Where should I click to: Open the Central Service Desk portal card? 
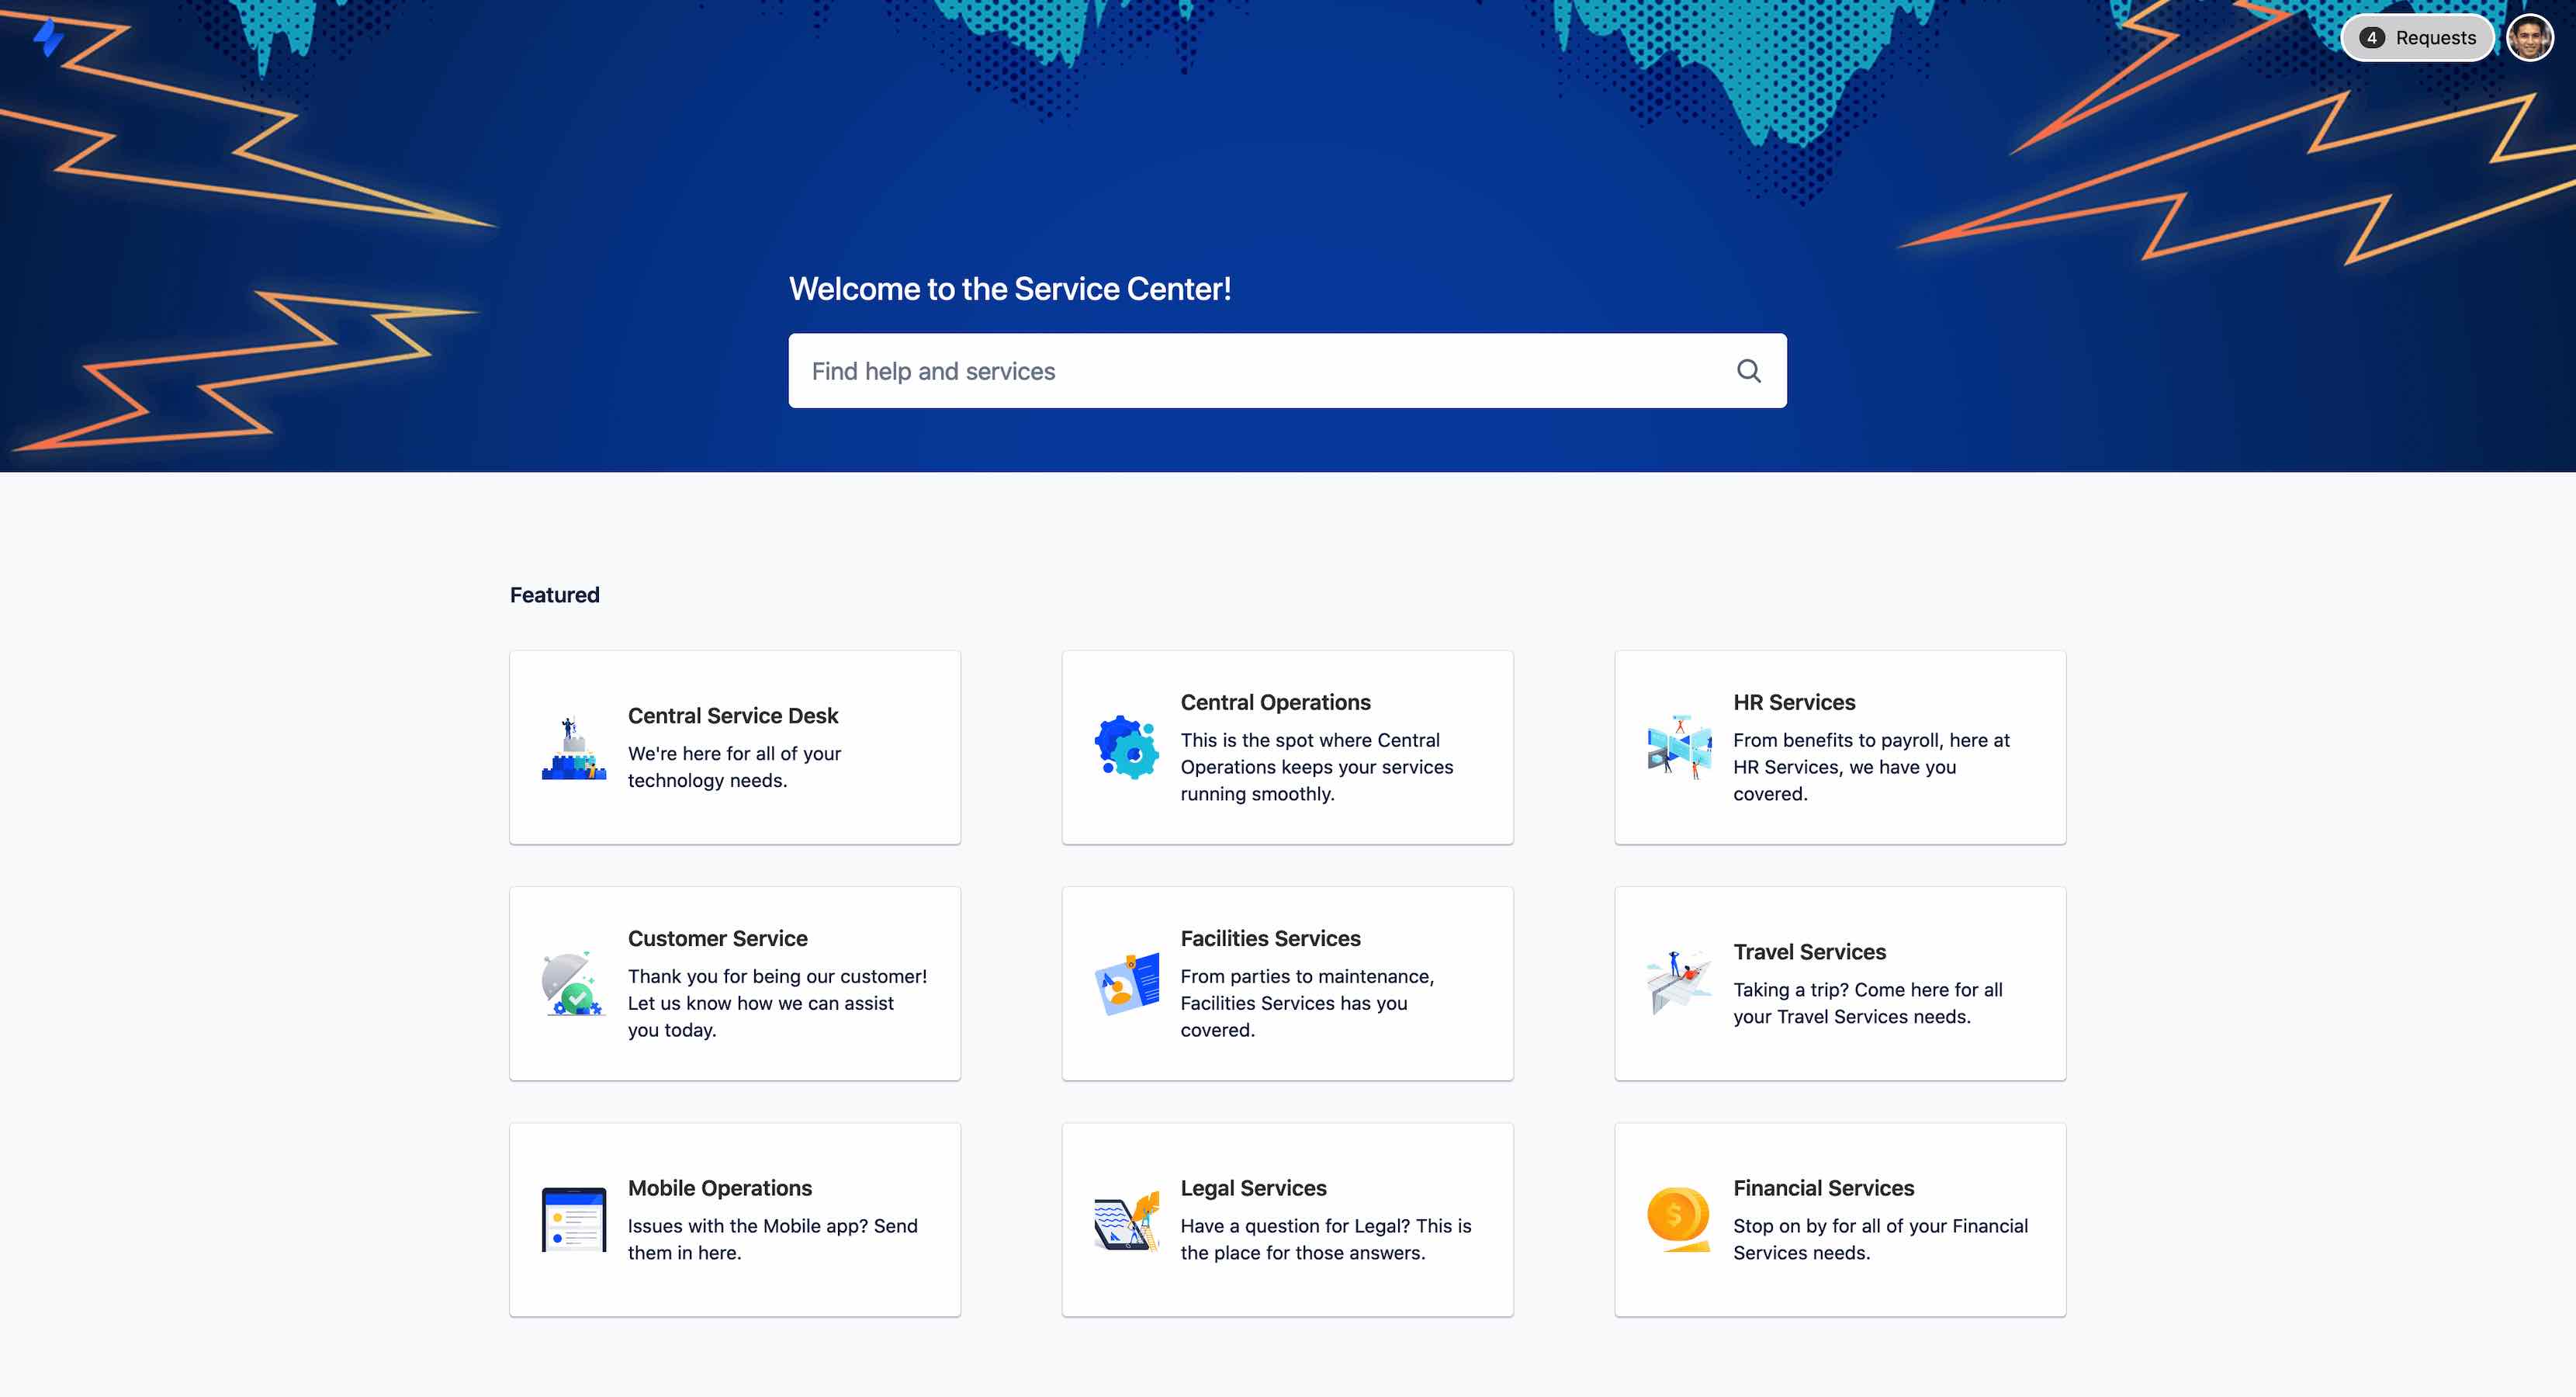(734, 746)
